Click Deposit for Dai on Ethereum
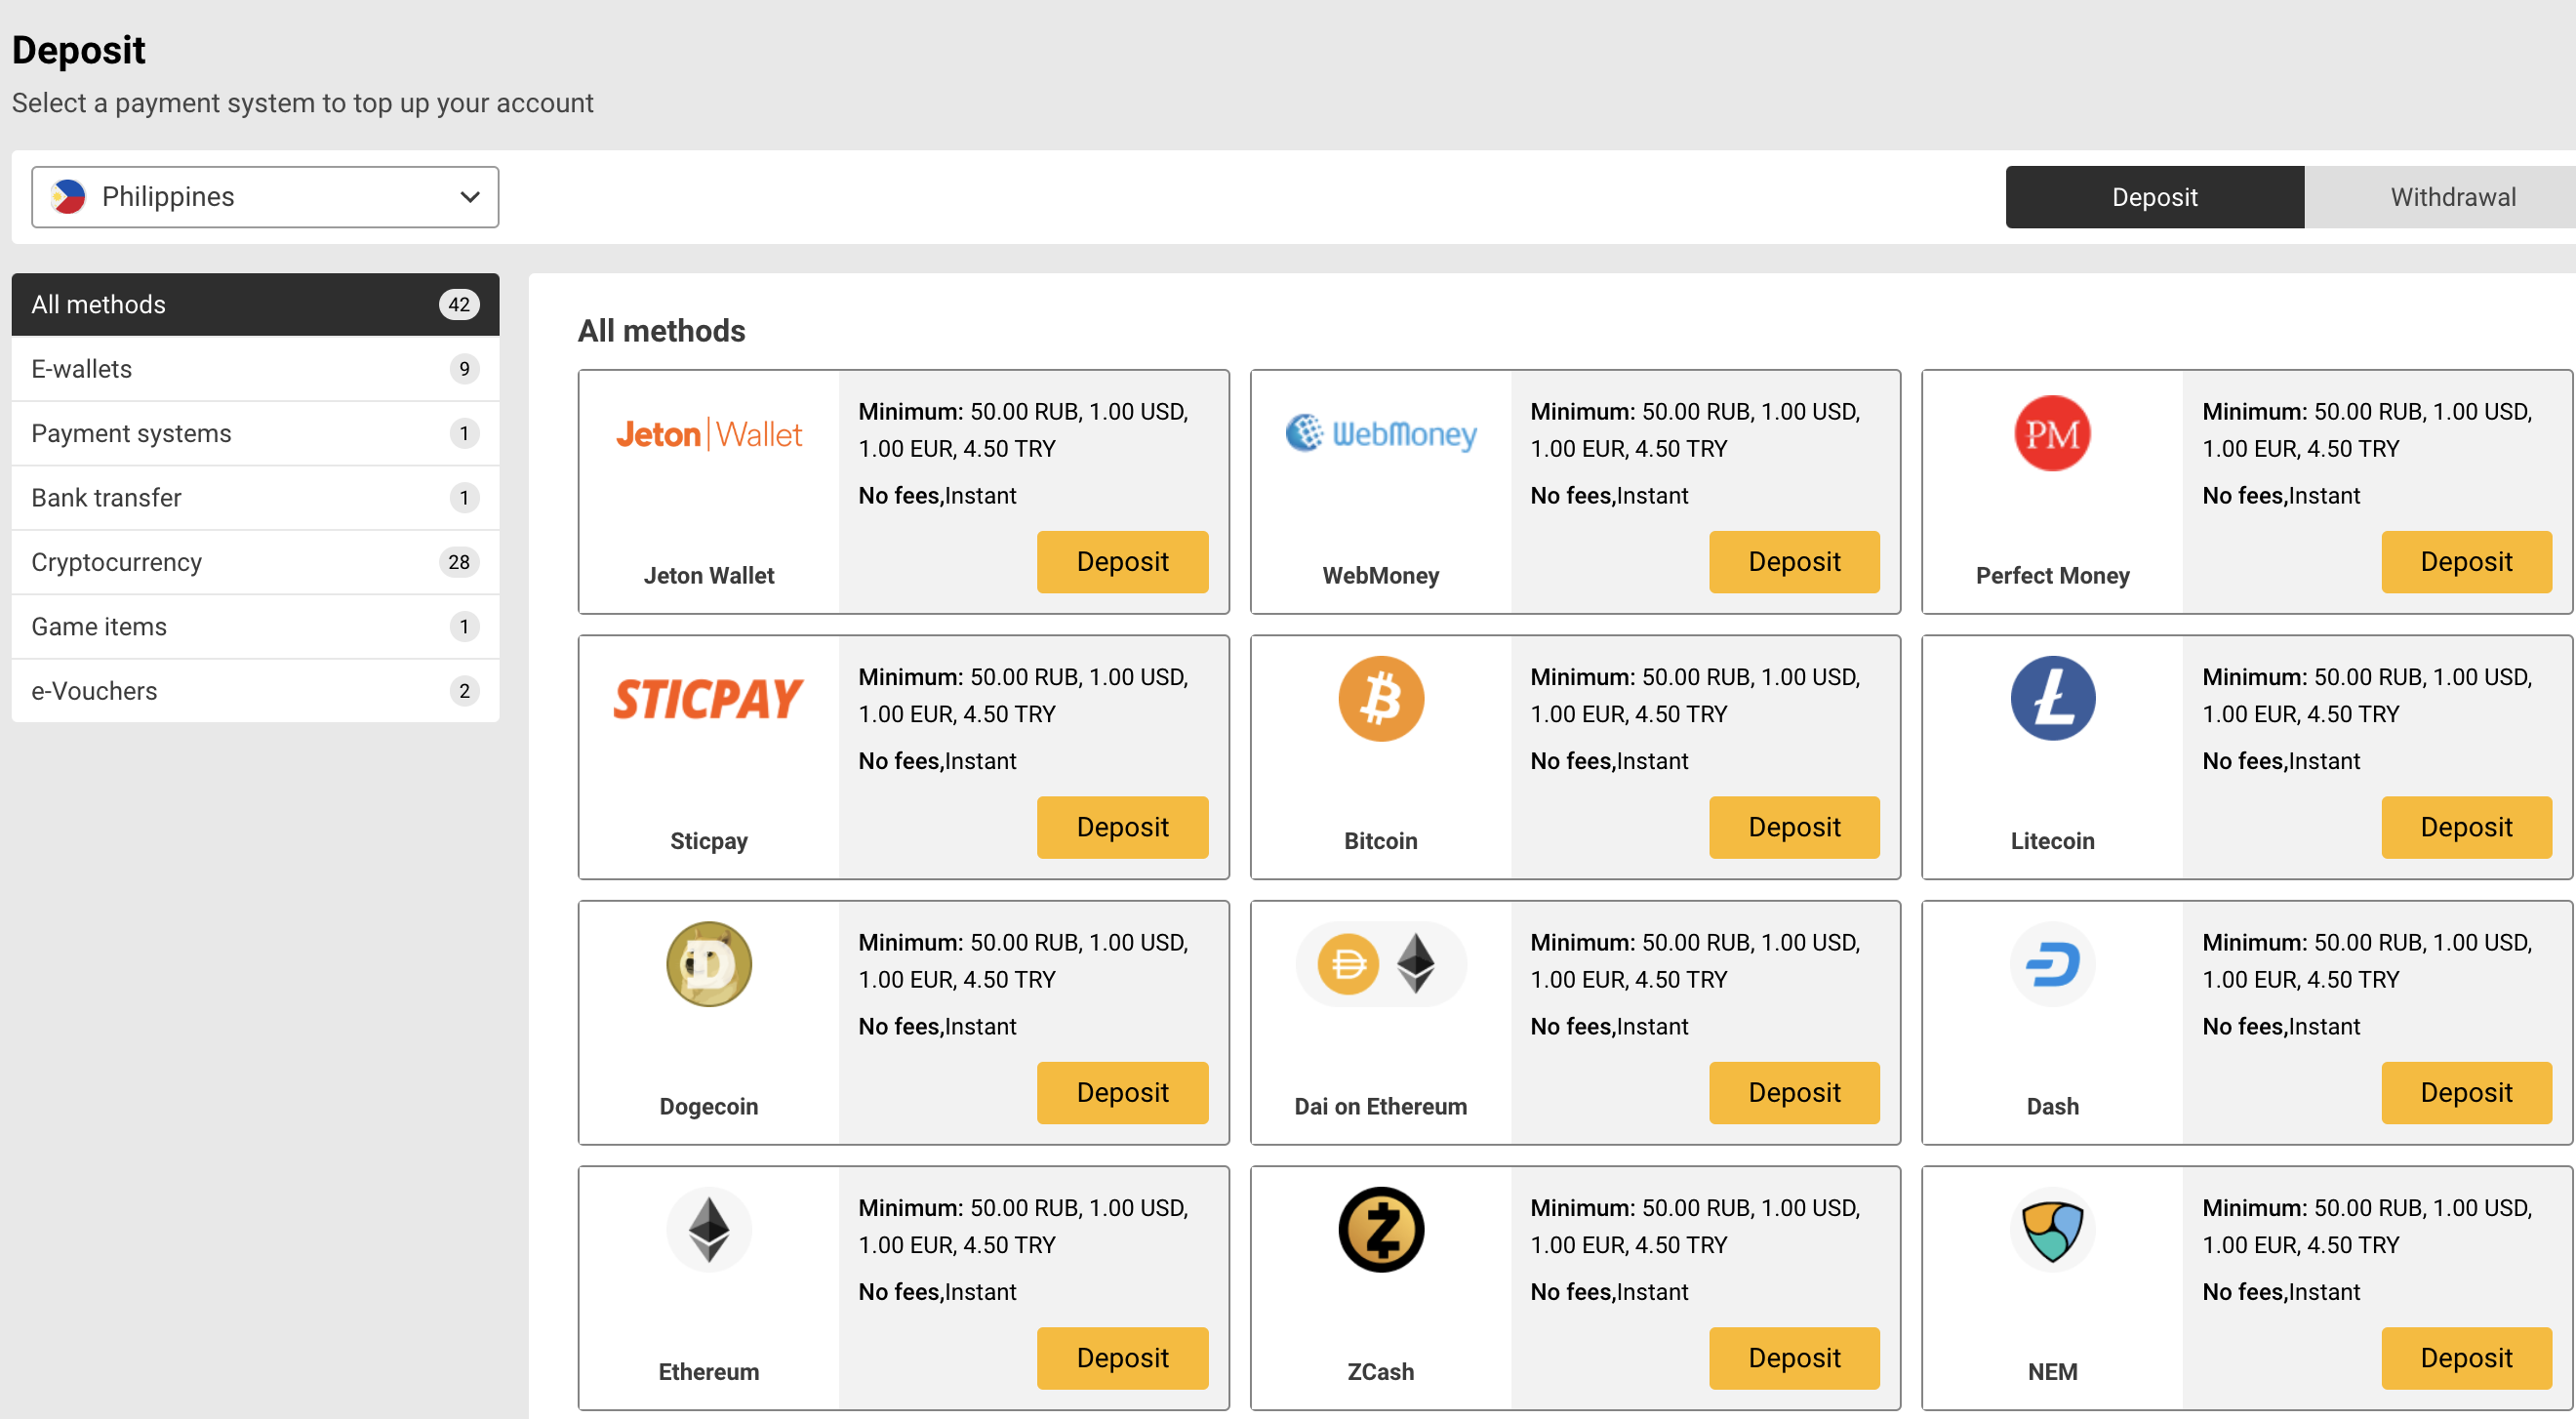This screenshot has width=2576, height=1419. (x=1794, y=1092)
